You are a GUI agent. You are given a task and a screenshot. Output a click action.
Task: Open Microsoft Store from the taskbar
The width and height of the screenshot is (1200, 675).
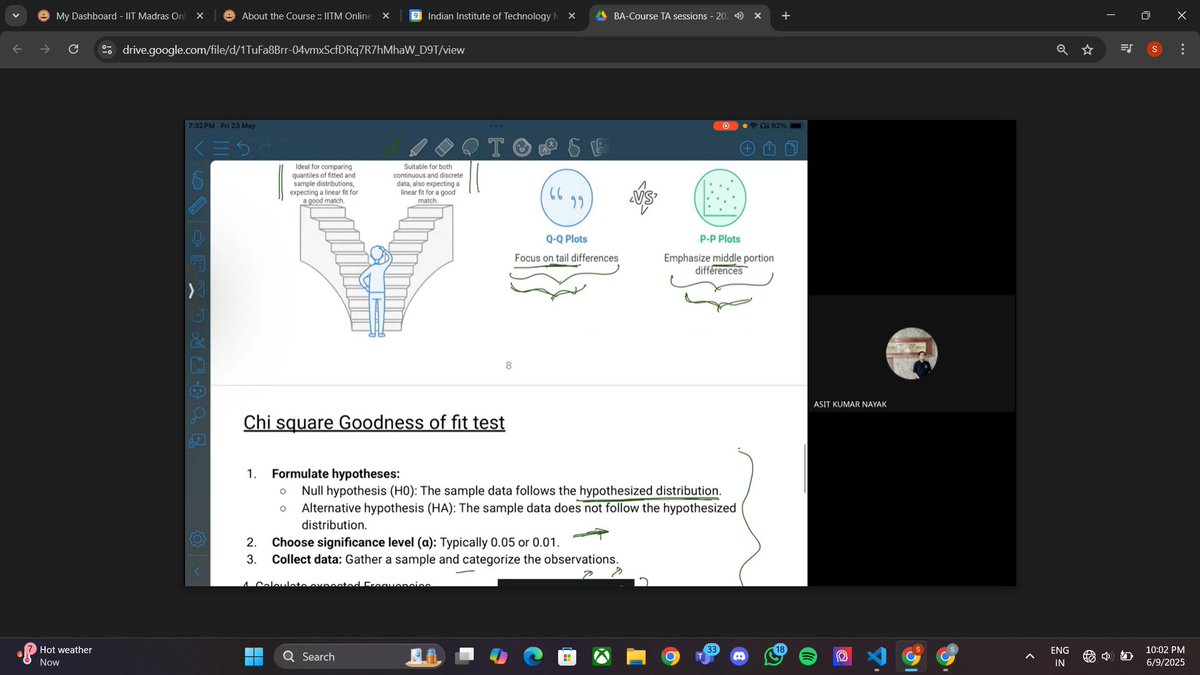tap(567, 656)
